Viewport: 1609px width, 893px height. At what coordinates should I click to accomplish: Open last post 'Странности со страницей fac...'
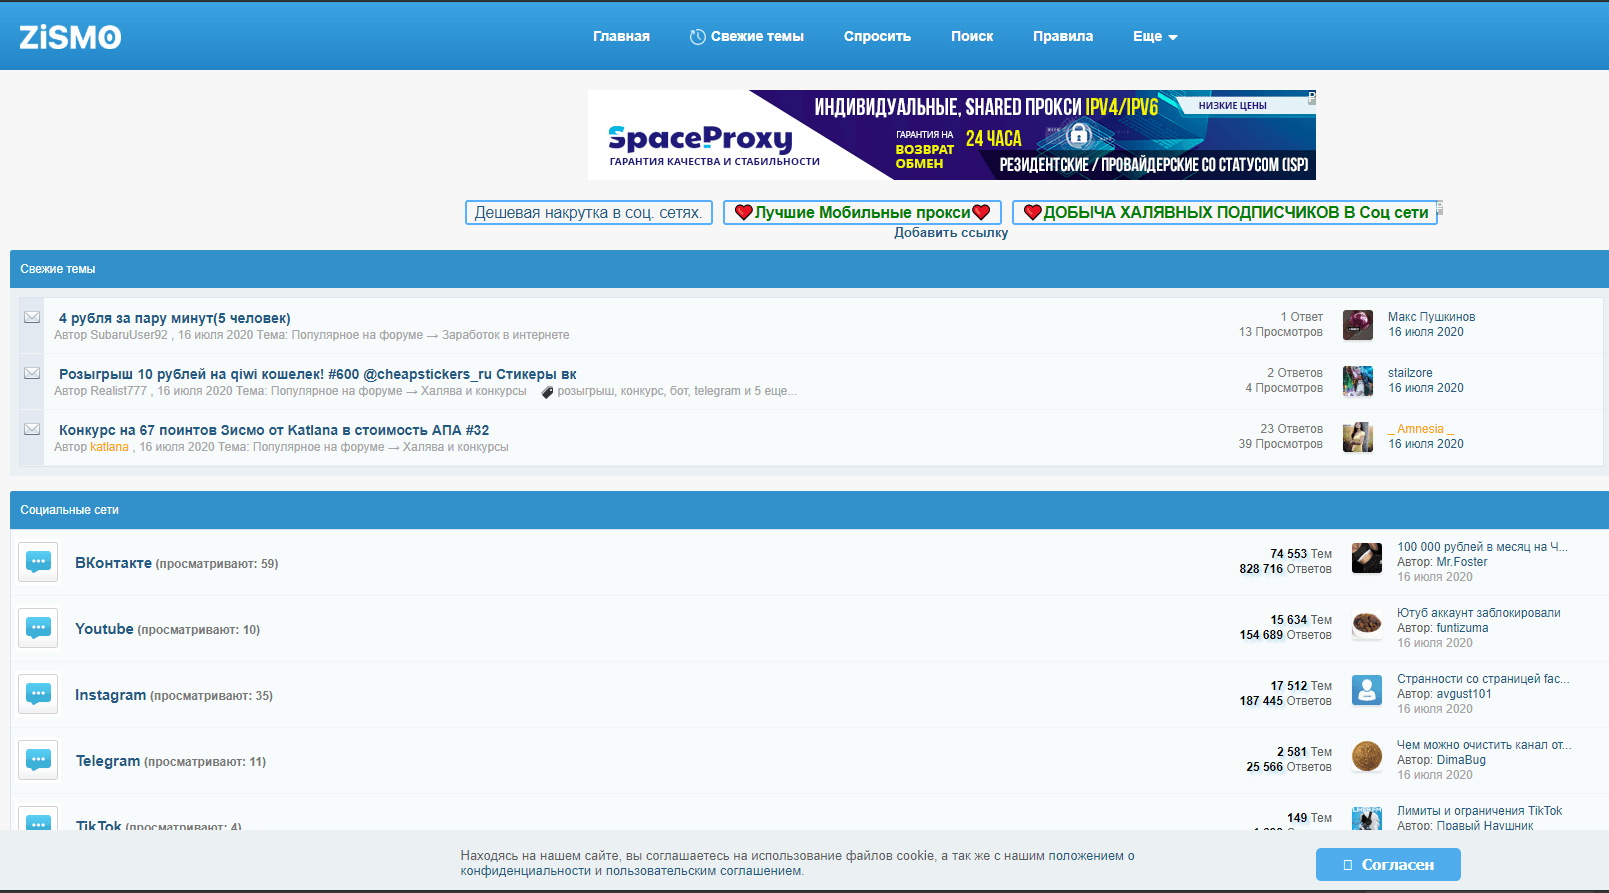coord(1483,679)
